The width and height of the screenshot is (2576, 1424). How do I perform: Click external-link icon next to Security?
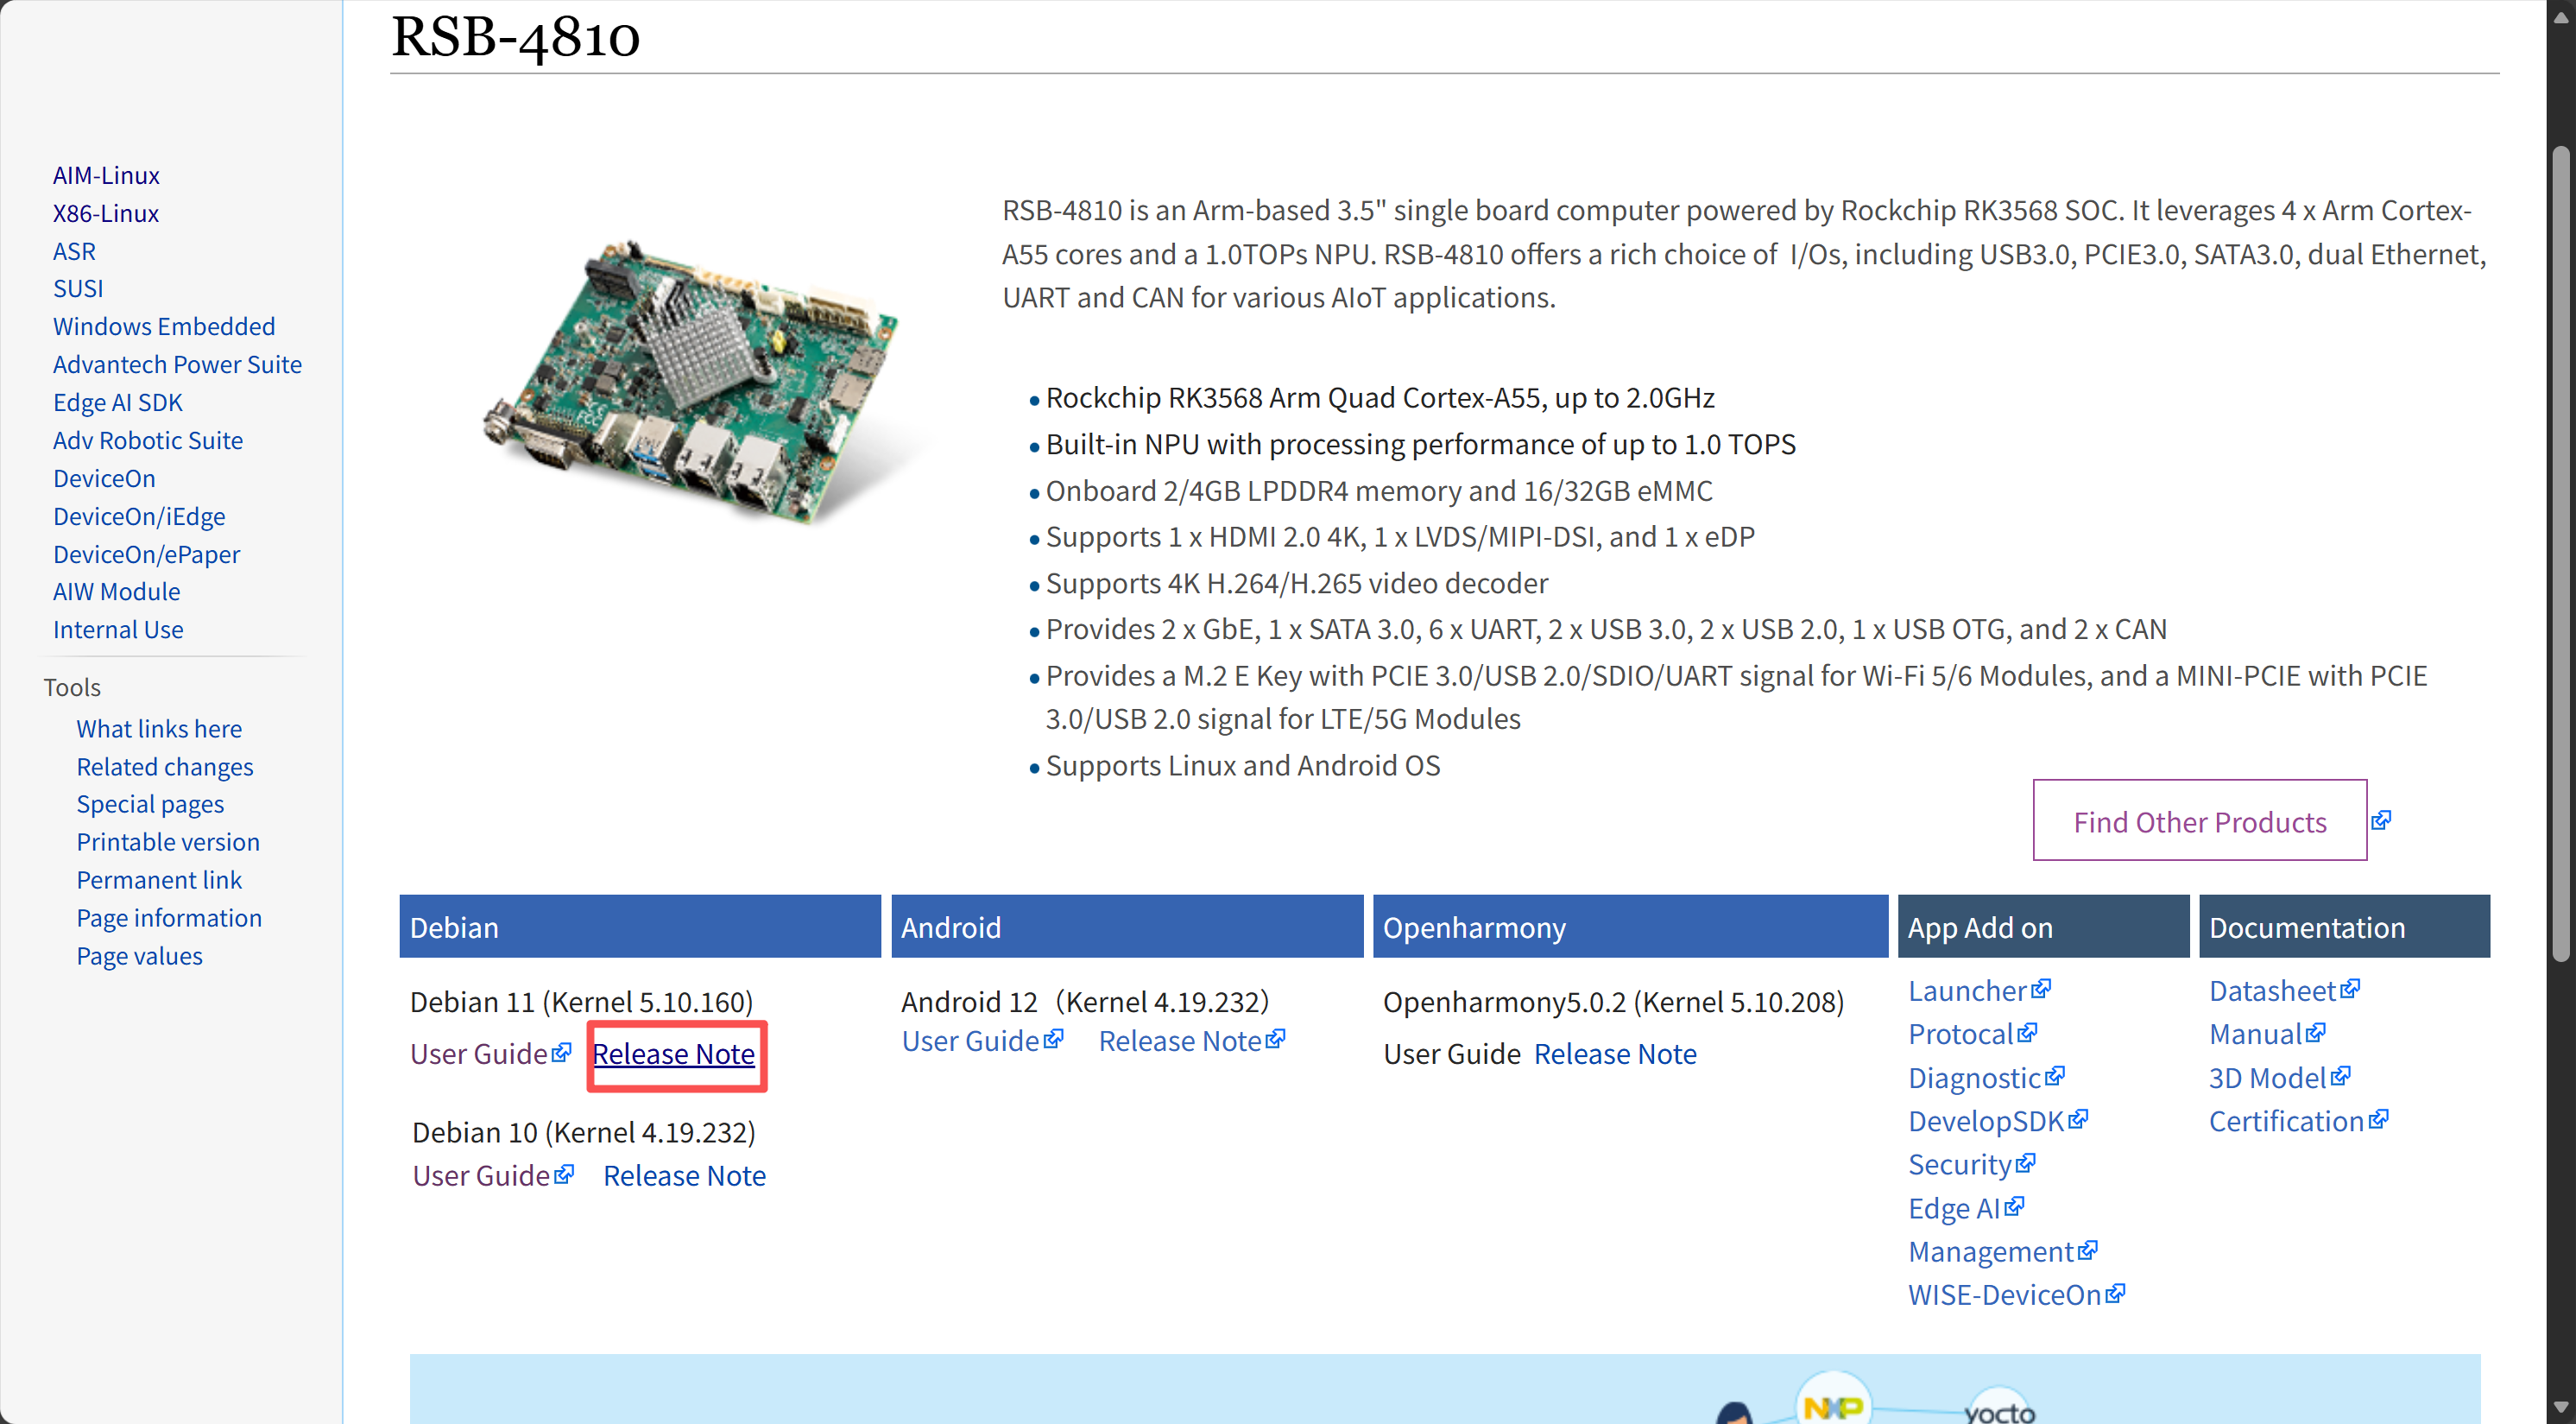(2025, 1163)
